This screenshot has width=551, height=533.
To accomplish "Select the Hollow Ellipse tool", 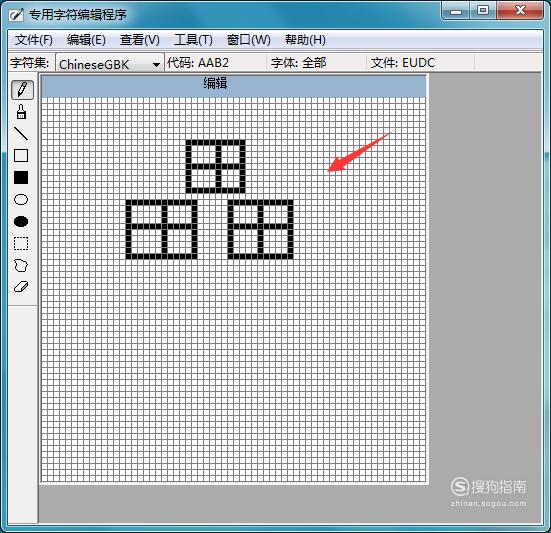I will [x=21, y=200].
